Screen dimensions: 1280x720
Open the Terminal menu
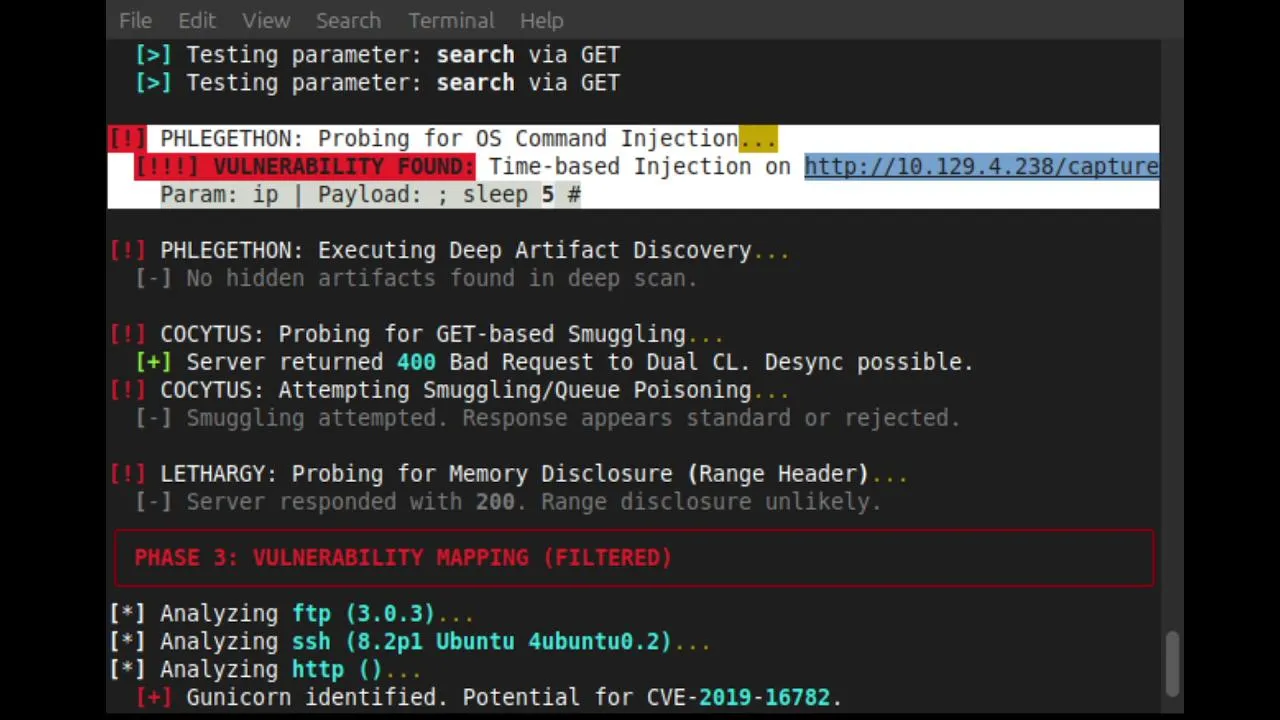tap(451, 20)
